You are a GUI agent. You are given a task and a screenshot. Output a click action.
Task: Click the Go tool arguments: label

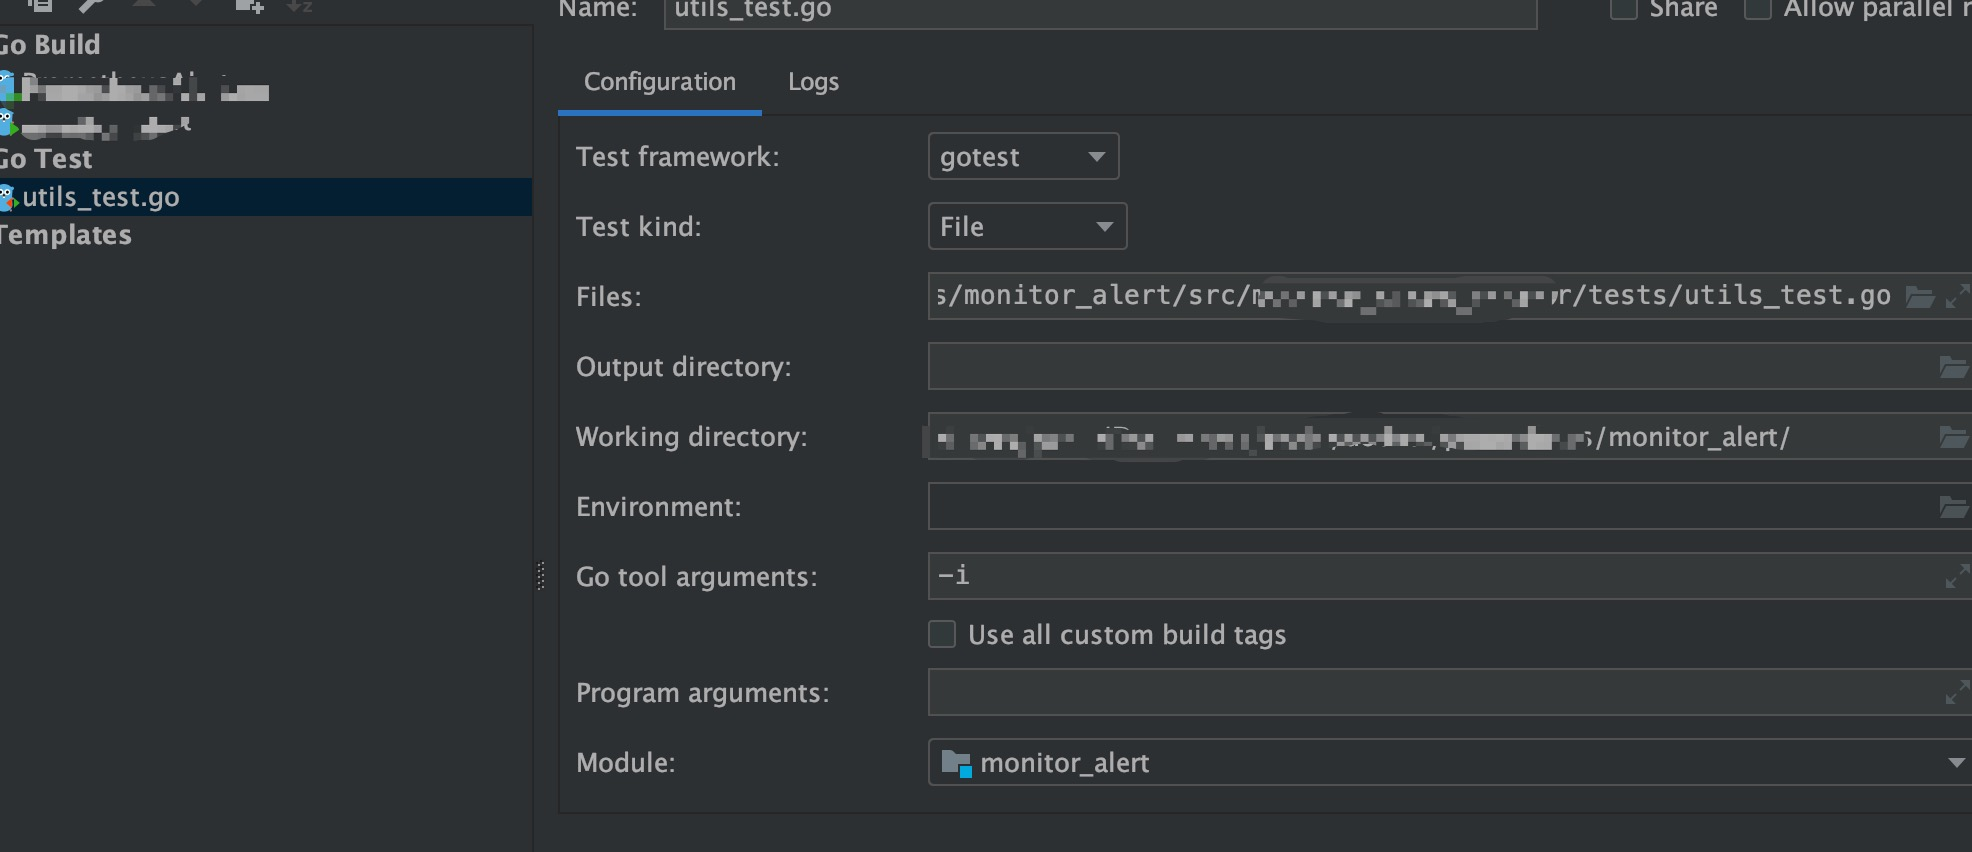tap(696, 577)
